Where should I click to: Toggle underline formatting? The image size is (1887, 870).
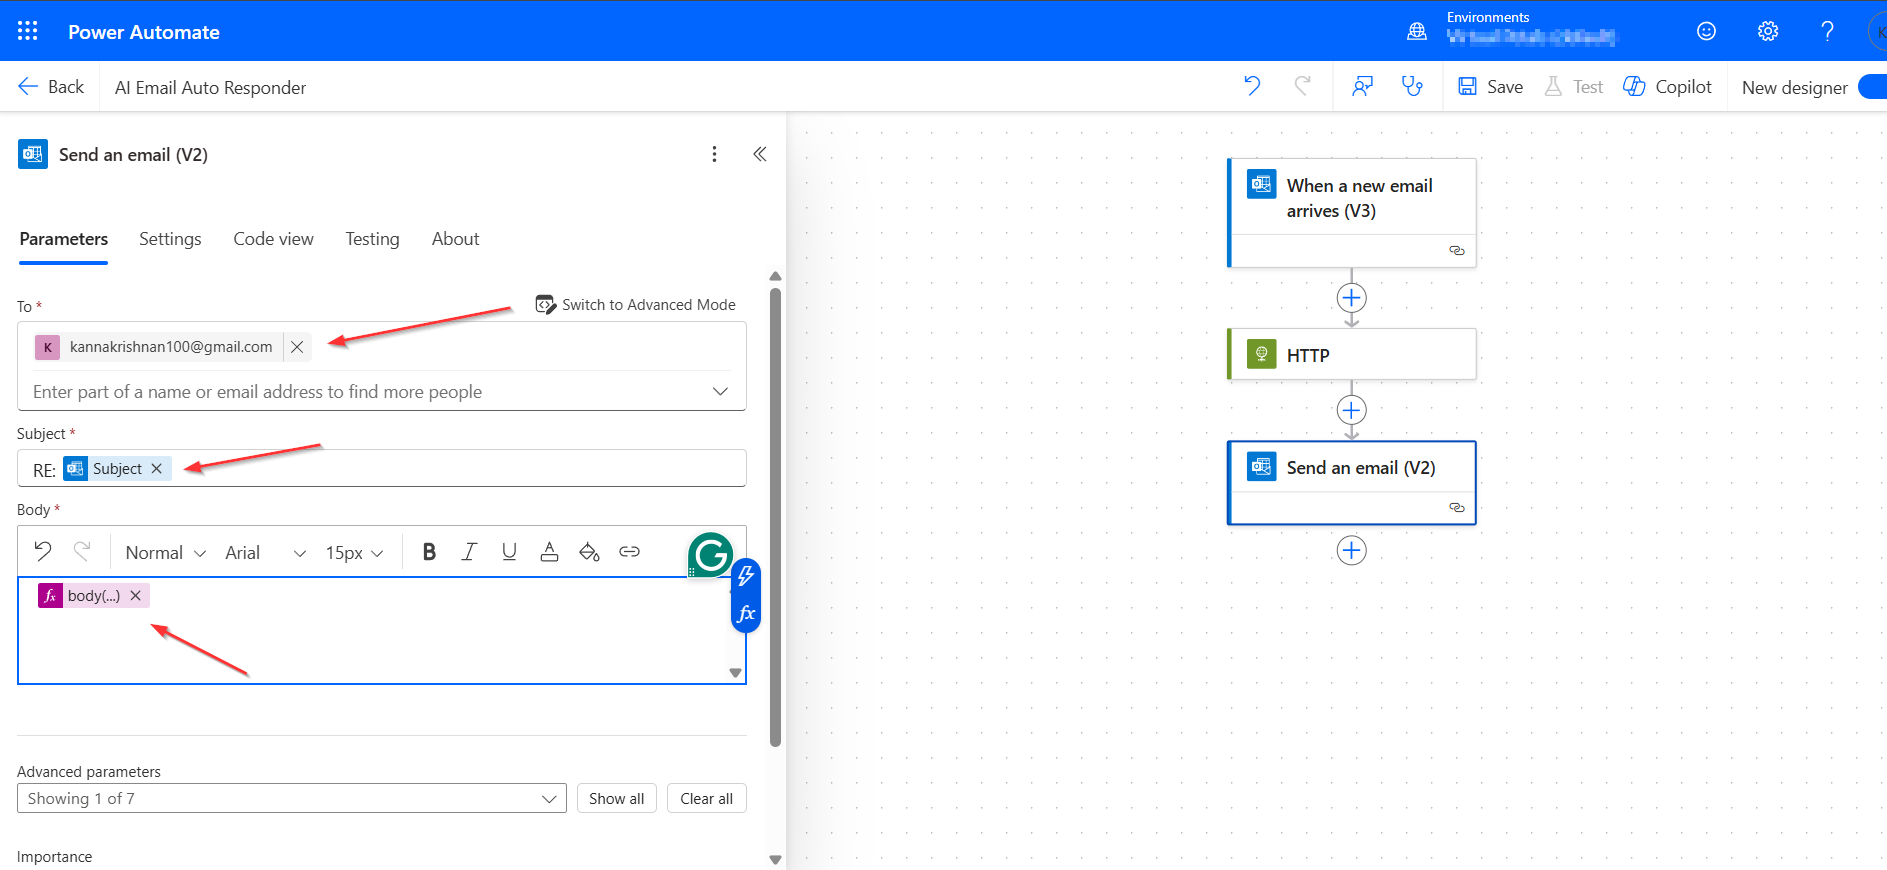pyautogui.click(x=509, y=552)
